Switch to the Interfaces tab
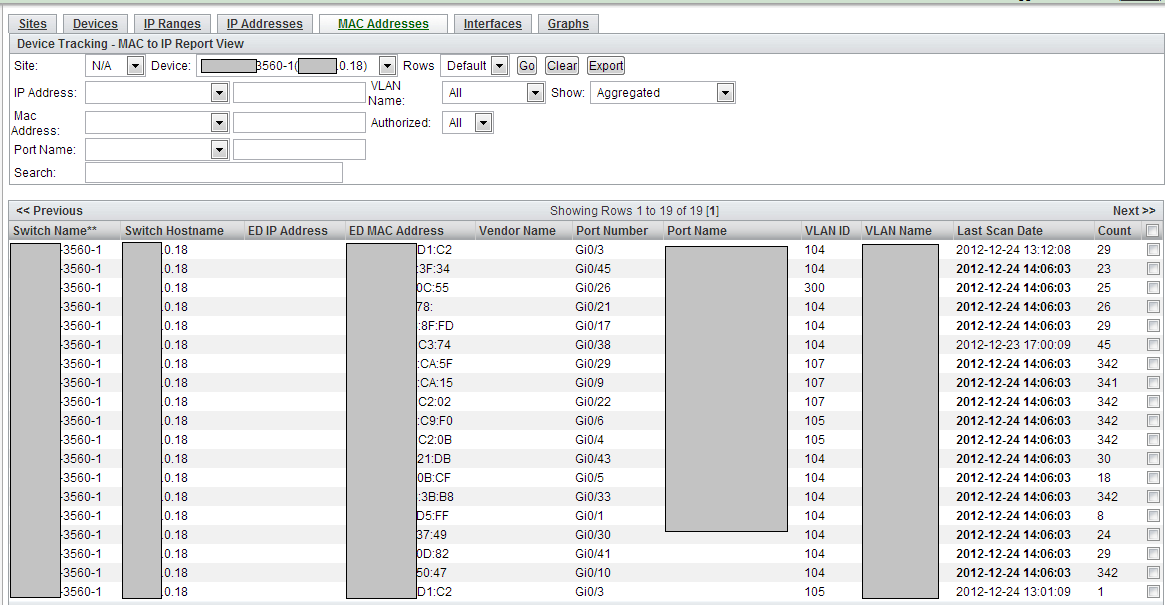The height and width of the screenshot is (605, 1165). pos(492,23)
